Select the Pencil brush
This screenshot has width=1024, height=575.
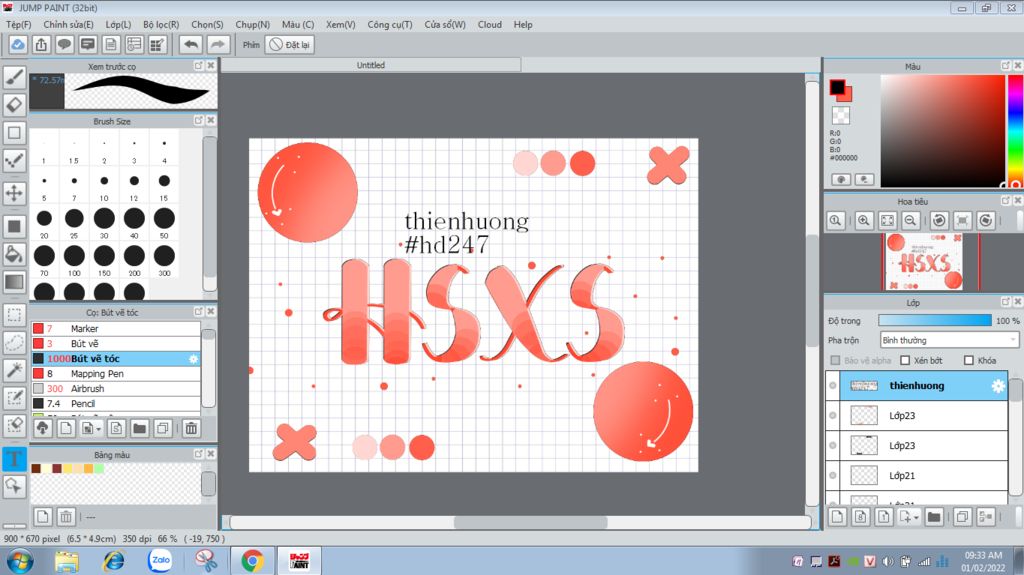pyautogui.click(x=116, y=404)
